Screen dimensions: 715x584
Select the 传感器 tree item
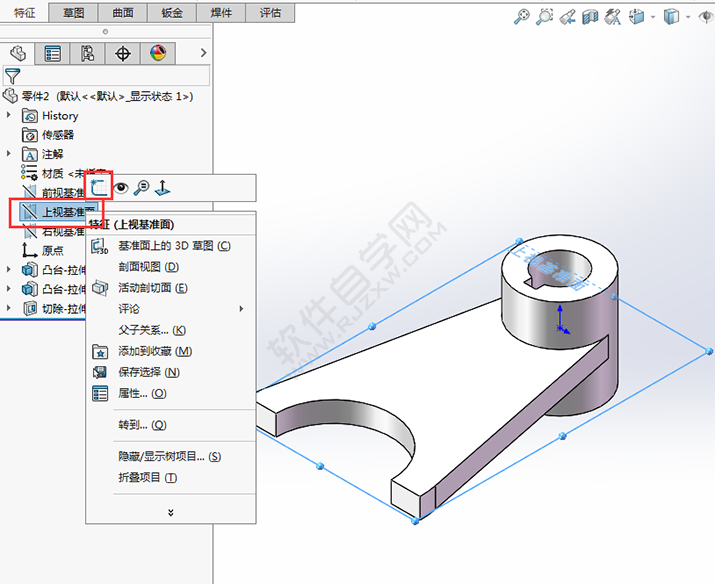tap(48, 135)
